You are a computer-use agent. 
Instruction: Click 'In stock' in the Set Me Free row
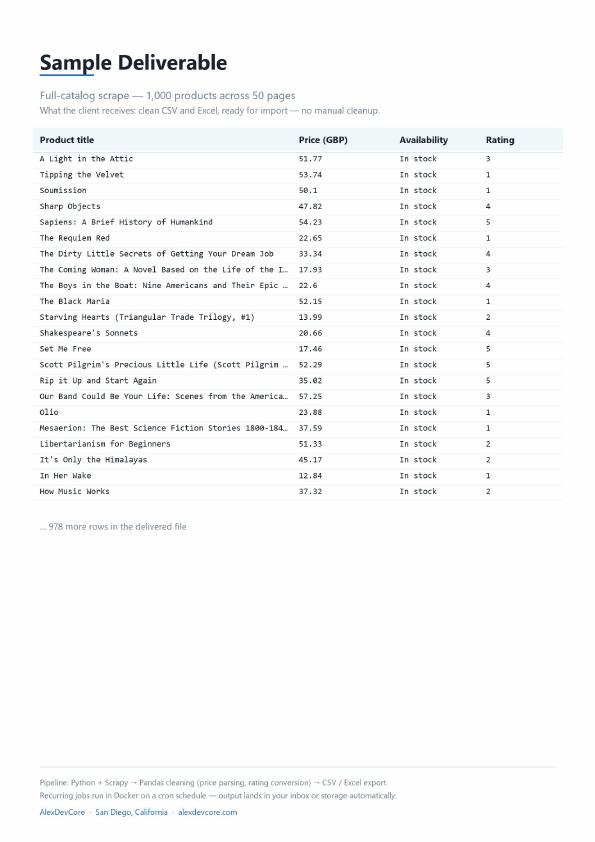point(418,349)
